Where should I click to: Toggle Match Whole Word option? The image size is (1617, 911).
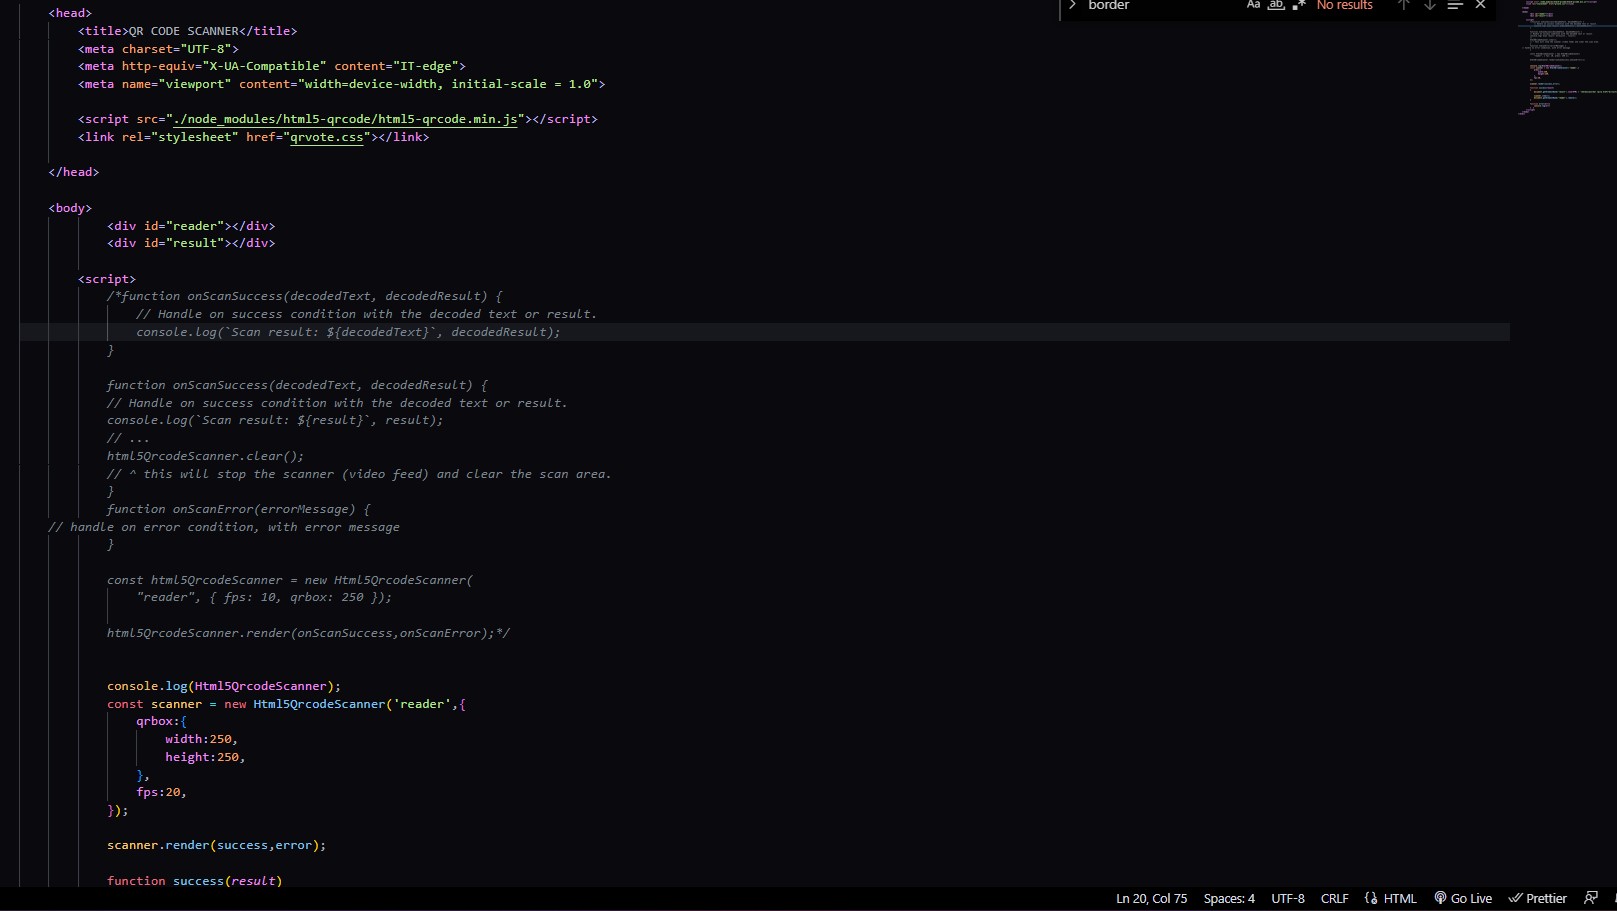tap(1276, 6)
